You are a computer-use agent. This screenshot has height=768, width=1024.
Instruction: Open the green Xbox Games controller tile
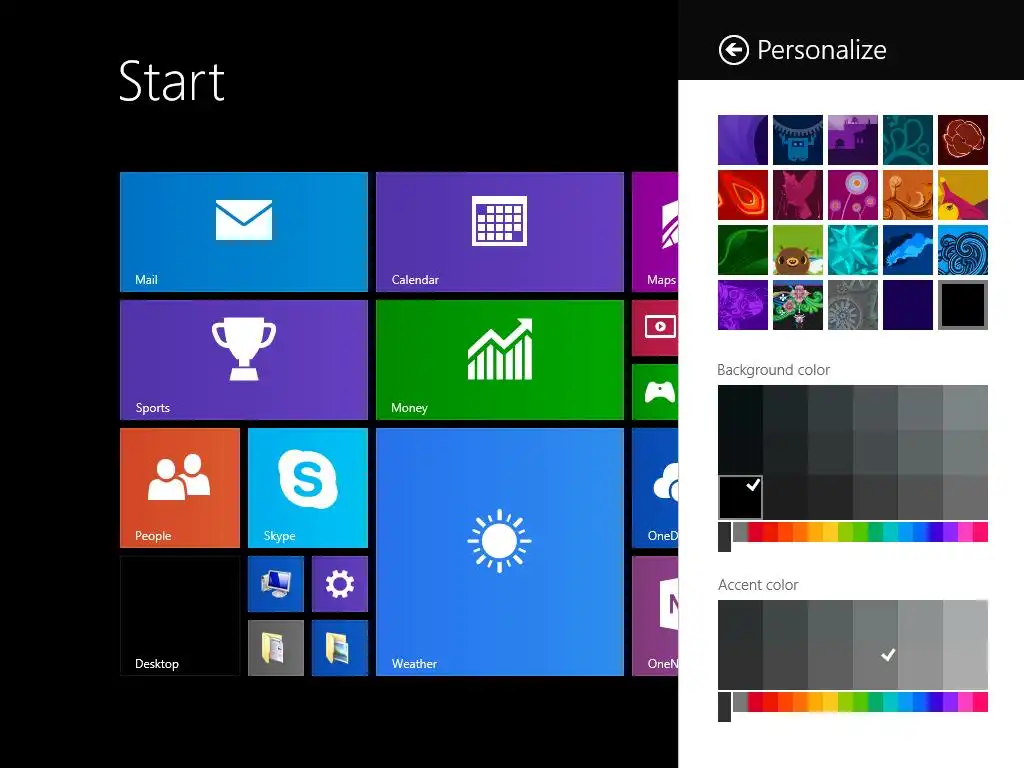(655, 392)
